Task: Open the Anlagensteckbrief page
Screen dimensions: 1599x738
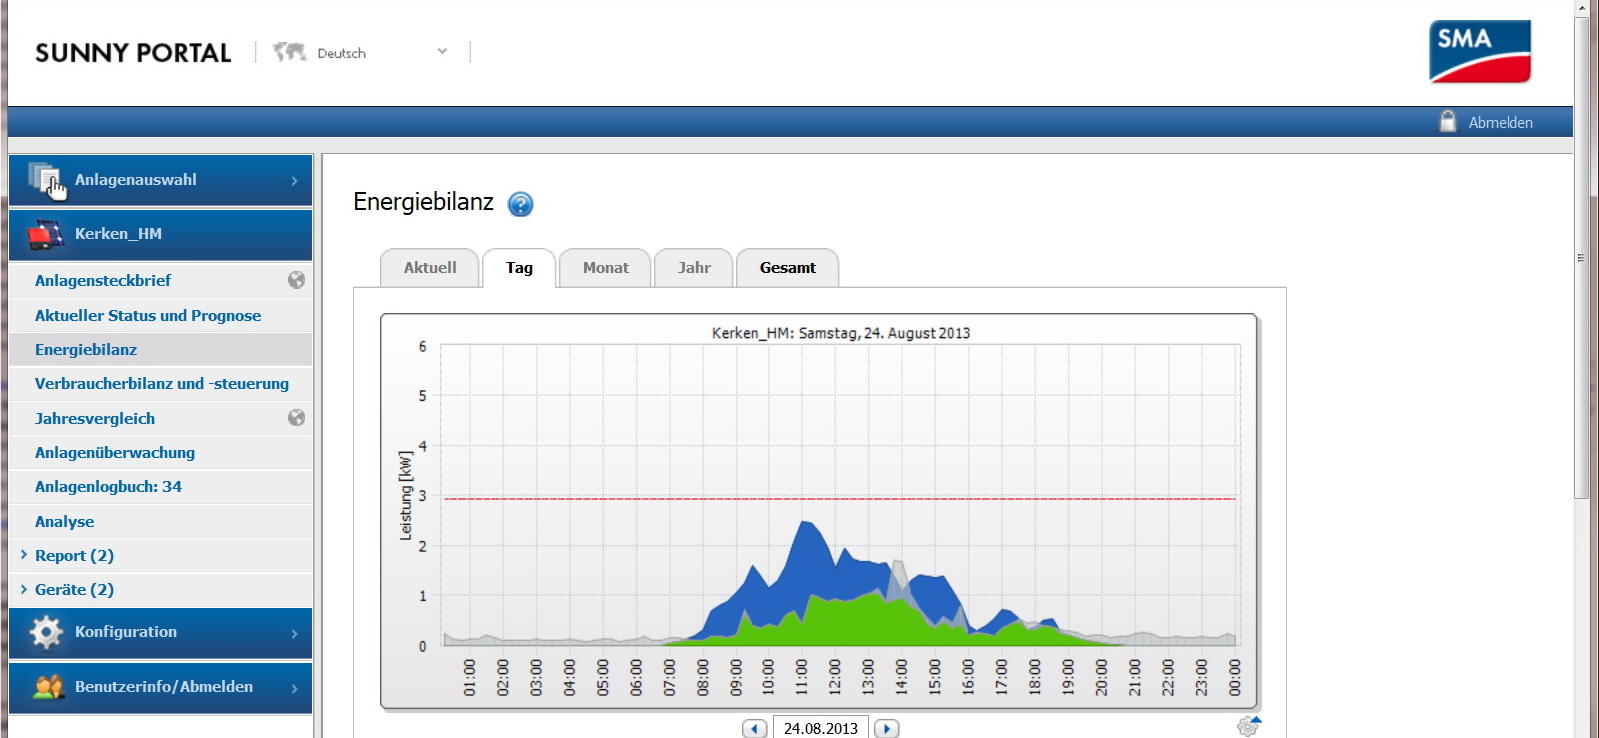Action: [102, 280]
